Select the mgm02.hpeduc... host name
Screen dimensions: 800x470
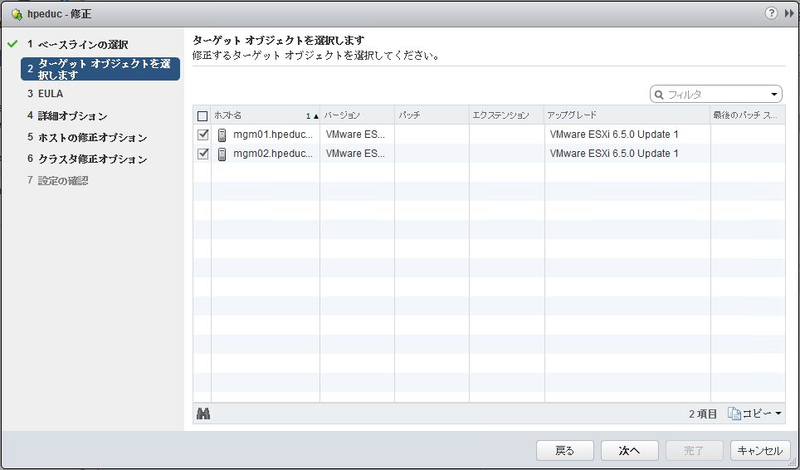click(x=273, y=154)
